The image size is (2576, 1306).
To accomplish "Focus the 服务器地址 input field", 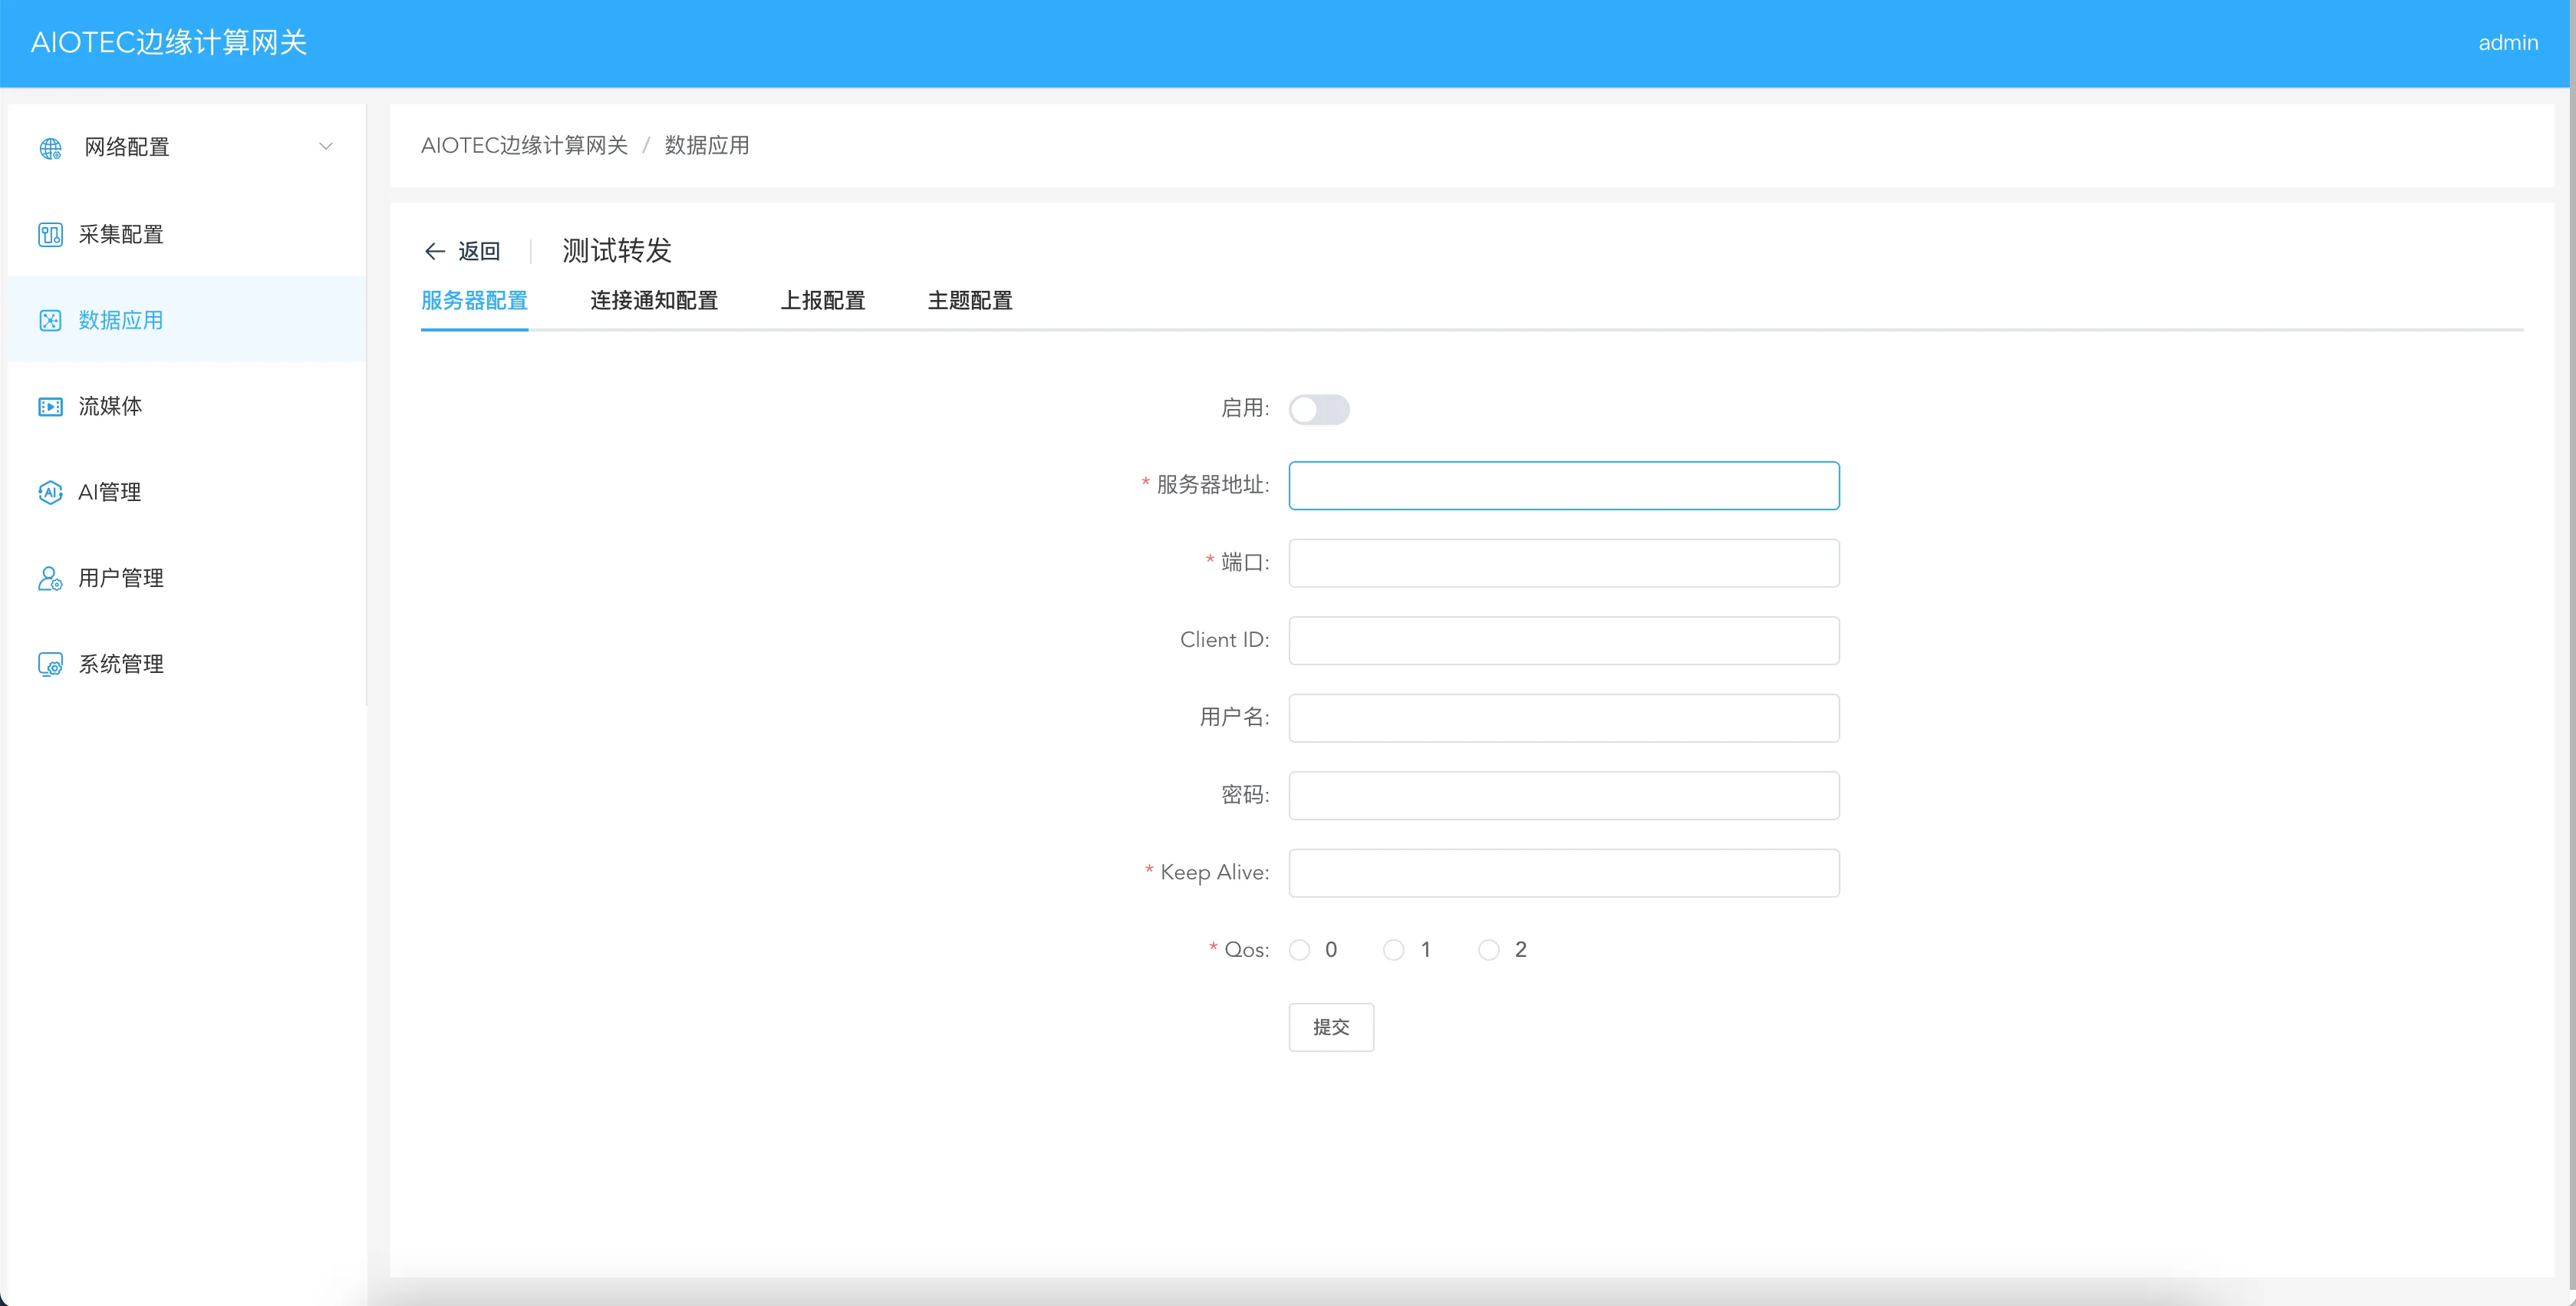I will (1563, 486).
